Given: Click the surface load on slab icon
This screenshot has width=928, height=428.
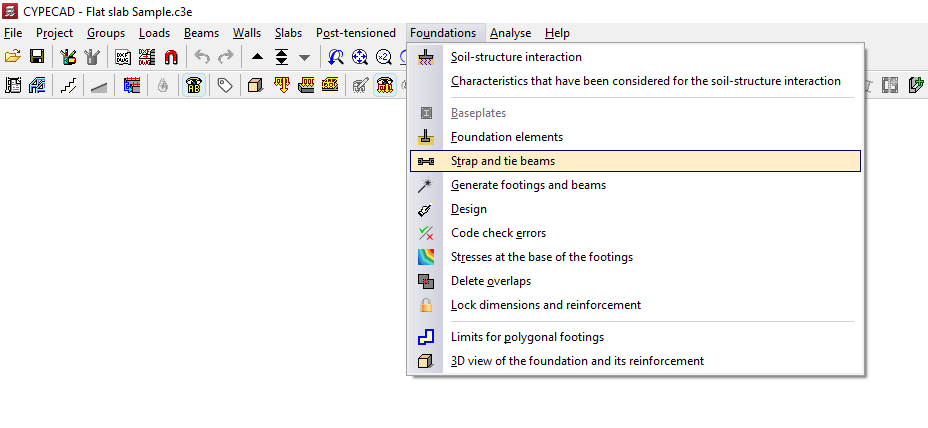Looking at the screenshot, I should (x=306, y=85).
